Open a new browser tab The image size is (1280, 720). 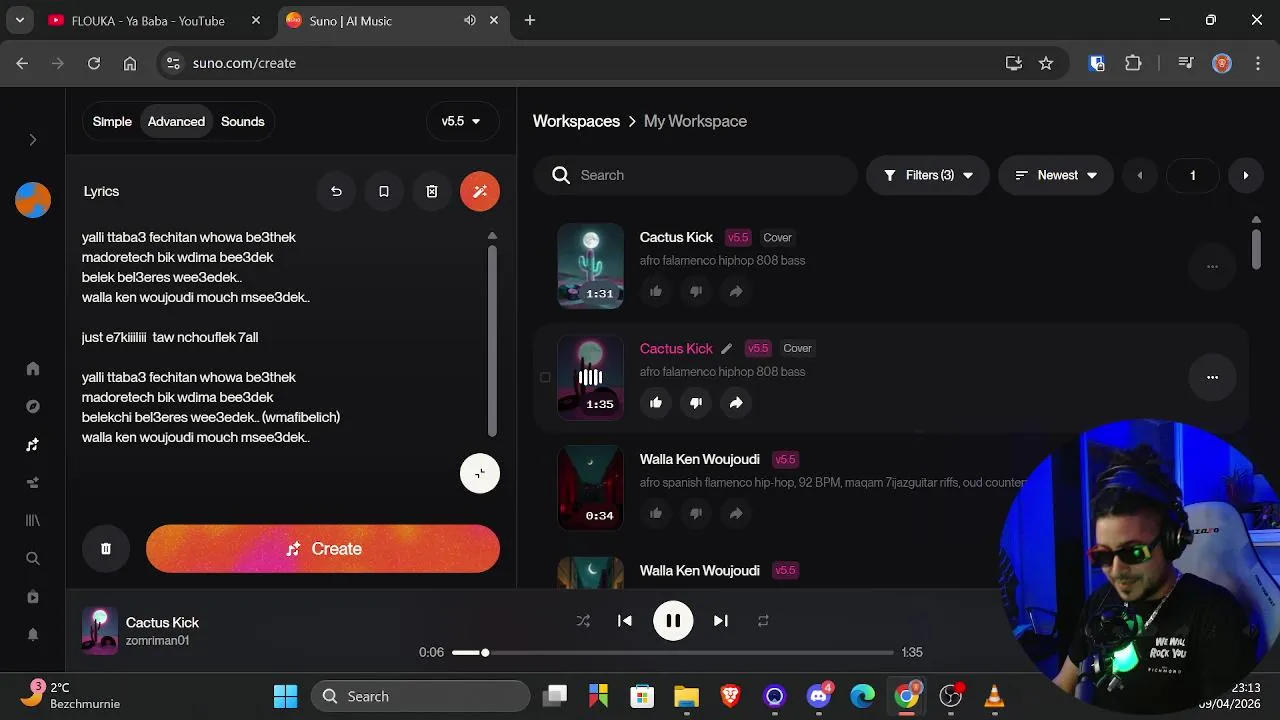(530, 20)
